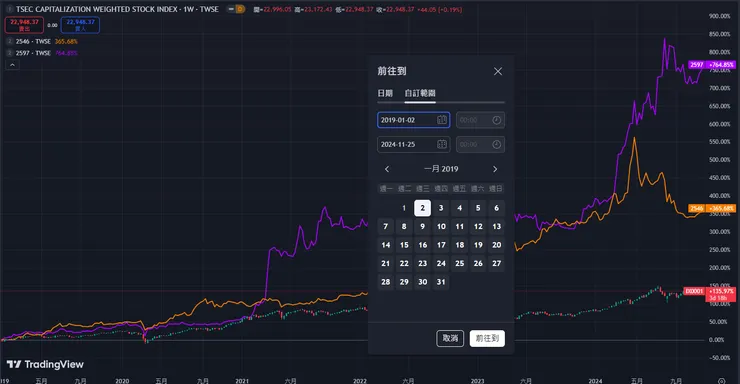The height and width of the screenshot is (384, 740).
Task: Click the red sell price button 22,948.37
Action: (x=24, y=25)
